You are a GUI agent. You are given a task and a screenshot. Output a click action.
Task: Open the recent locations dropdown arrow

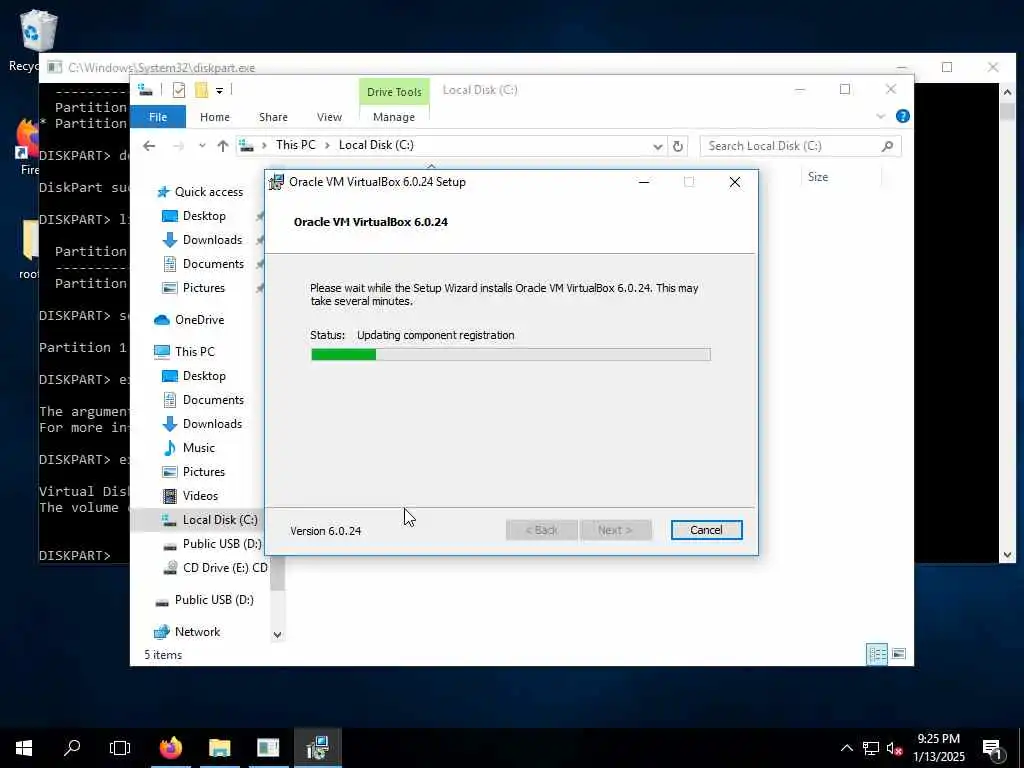point(202,146)
